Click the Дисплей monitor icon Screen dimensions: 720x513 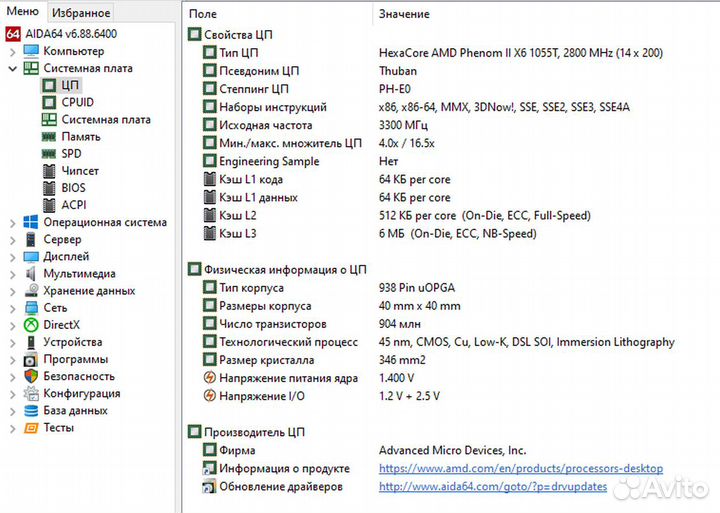pyautogui.click(x=31, y=256)
